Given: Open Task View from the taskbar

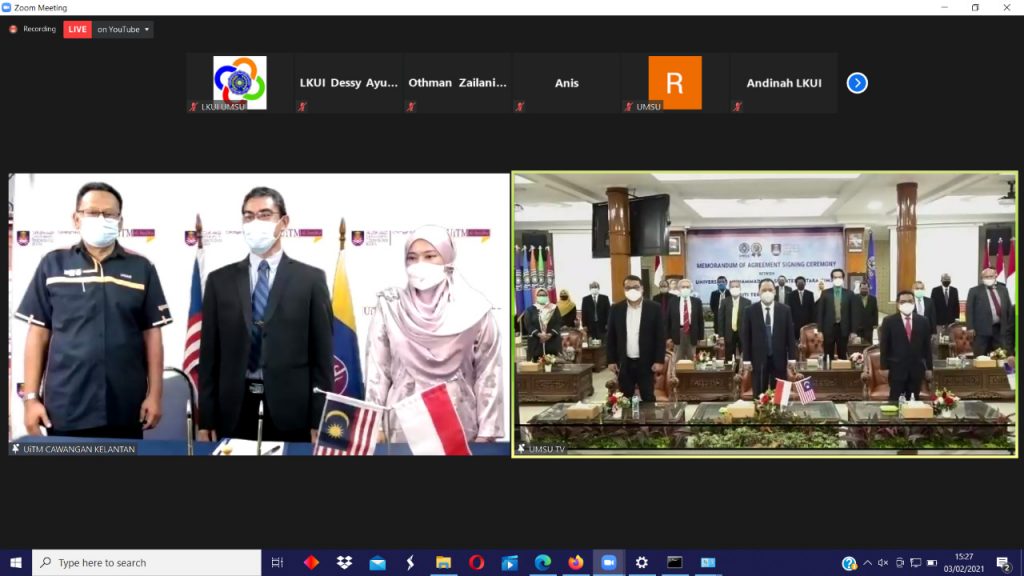Looking at the screenshot, I should point(278,563).
